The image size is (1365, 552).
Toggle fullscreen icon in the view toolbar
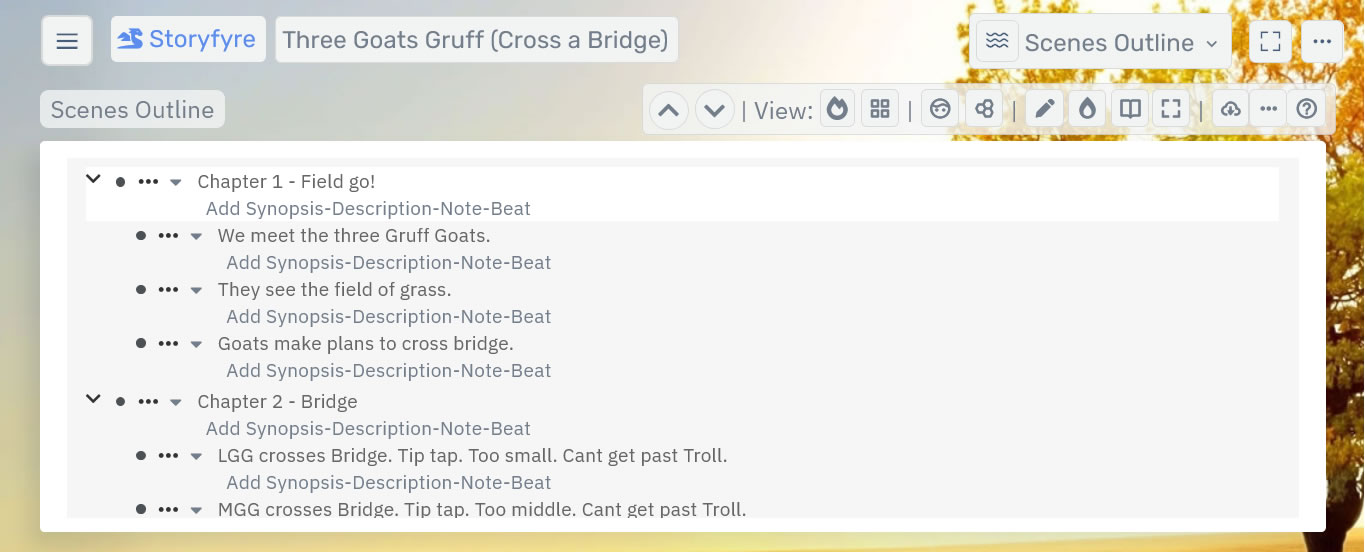coord(1171,109)
